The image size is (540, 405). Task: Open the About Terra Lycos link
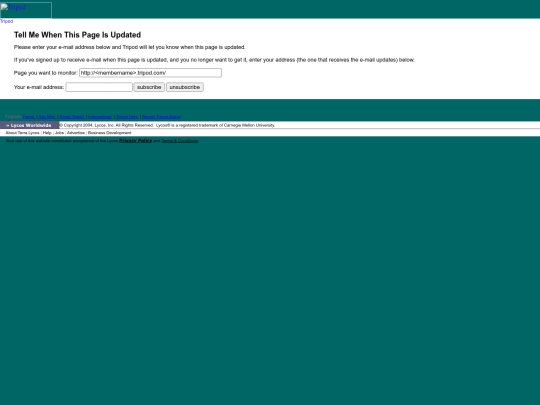click(22, 133)
